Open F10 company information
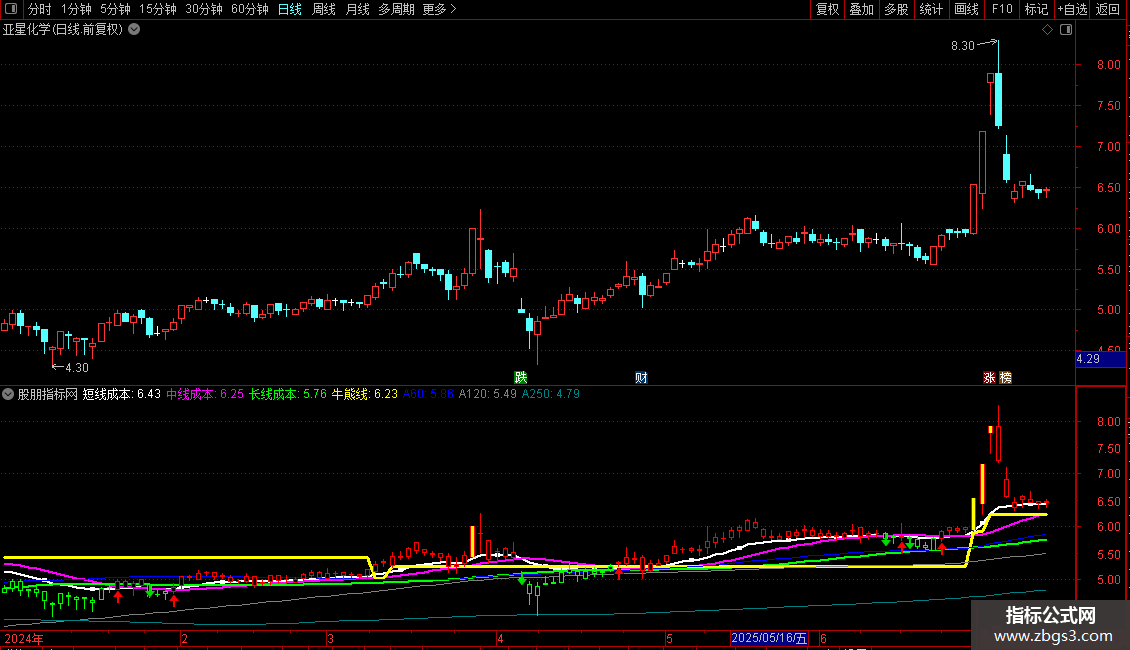 1002,9
